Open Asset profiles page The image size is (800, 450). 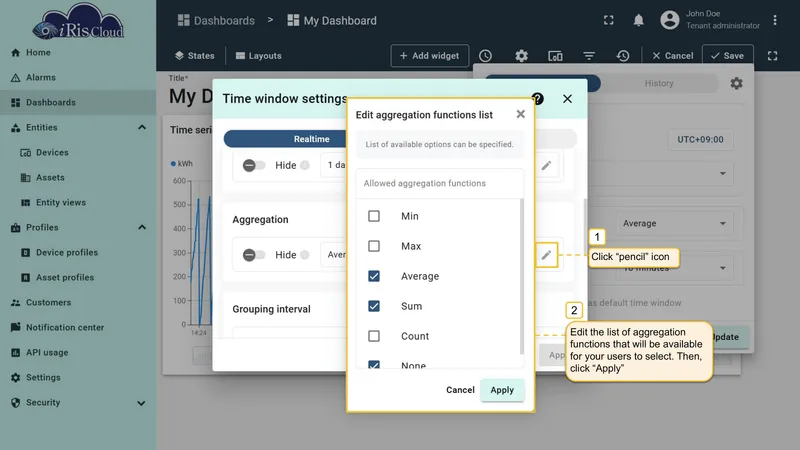coord(78,278)
